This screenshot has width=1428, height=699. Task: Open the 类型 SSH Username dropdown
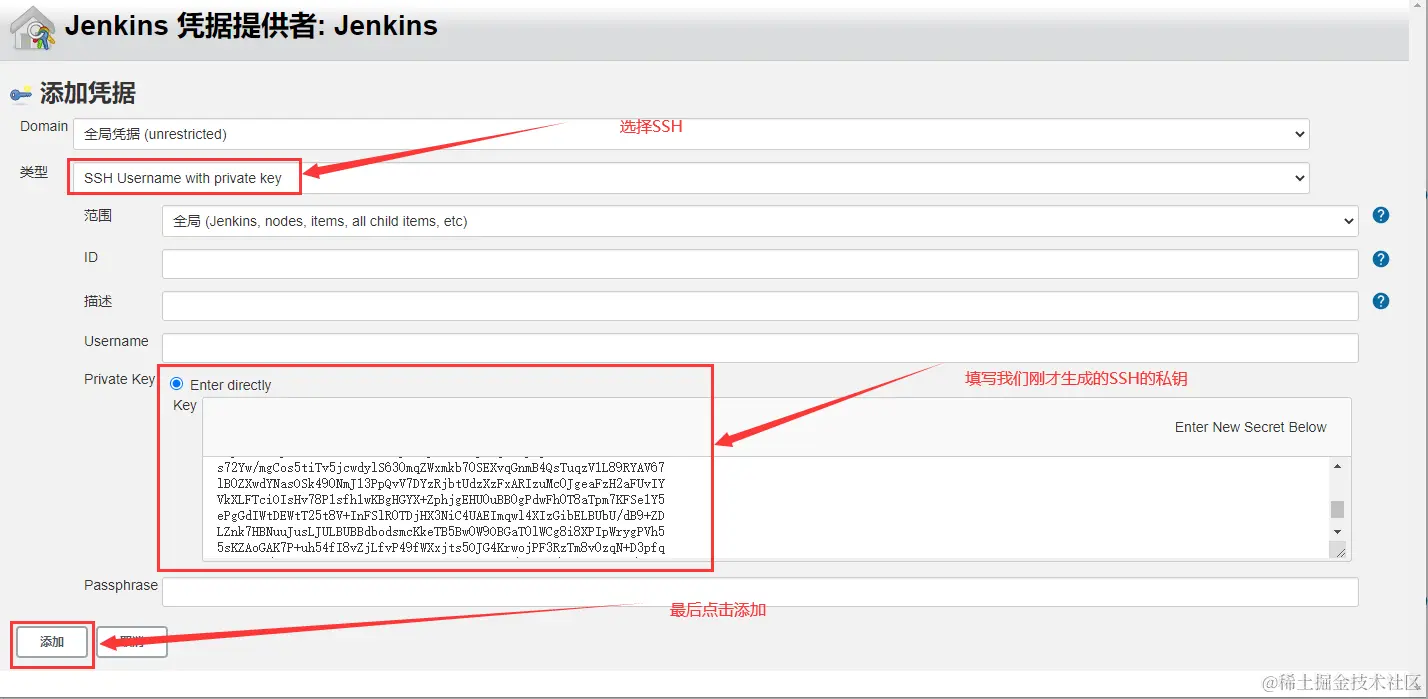coord(691,178)
